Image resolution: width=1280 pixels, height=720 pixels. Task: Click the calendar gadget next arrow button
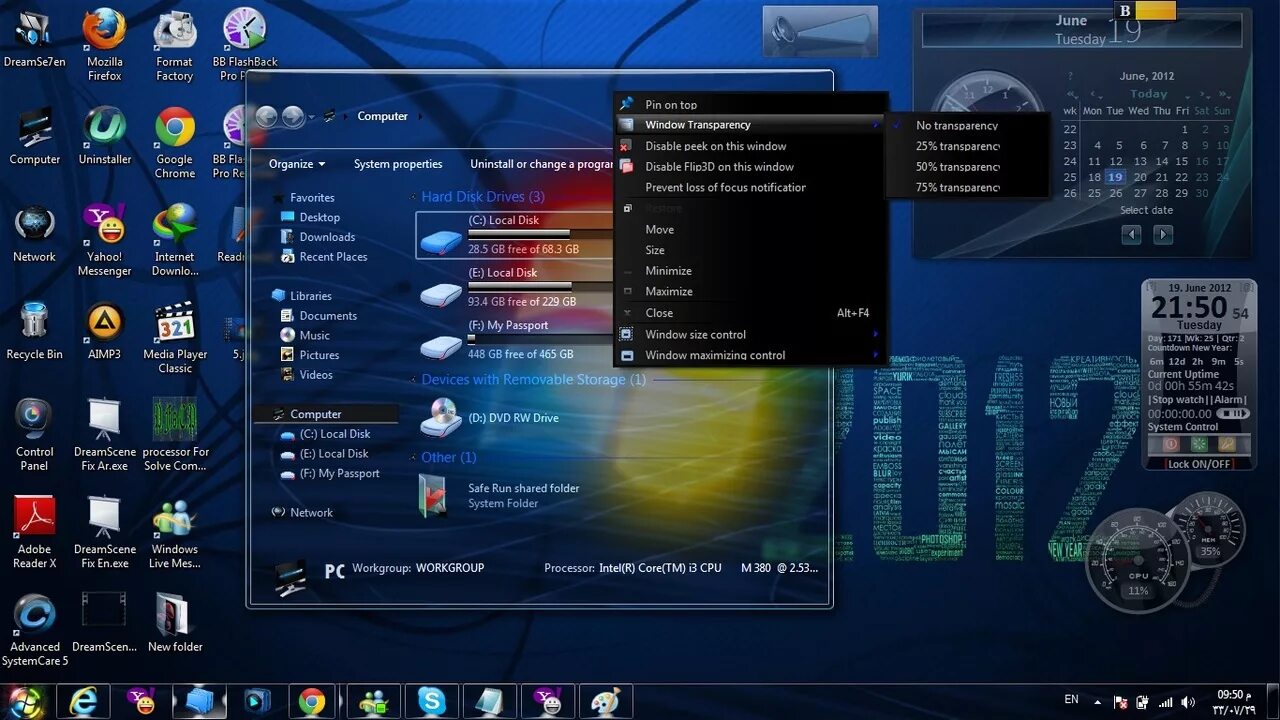pyautogui.click(x=1162, y=235)
